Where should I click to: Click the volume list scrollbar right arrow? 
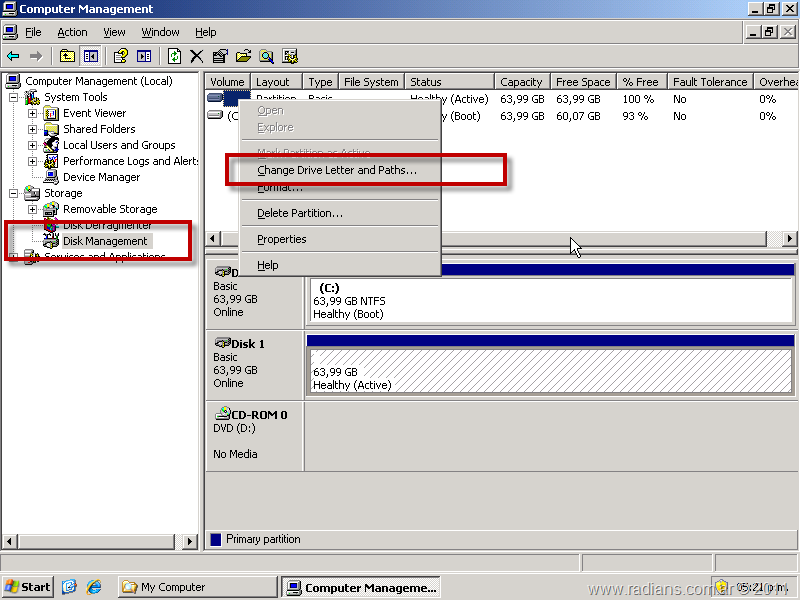pos(790,239)
